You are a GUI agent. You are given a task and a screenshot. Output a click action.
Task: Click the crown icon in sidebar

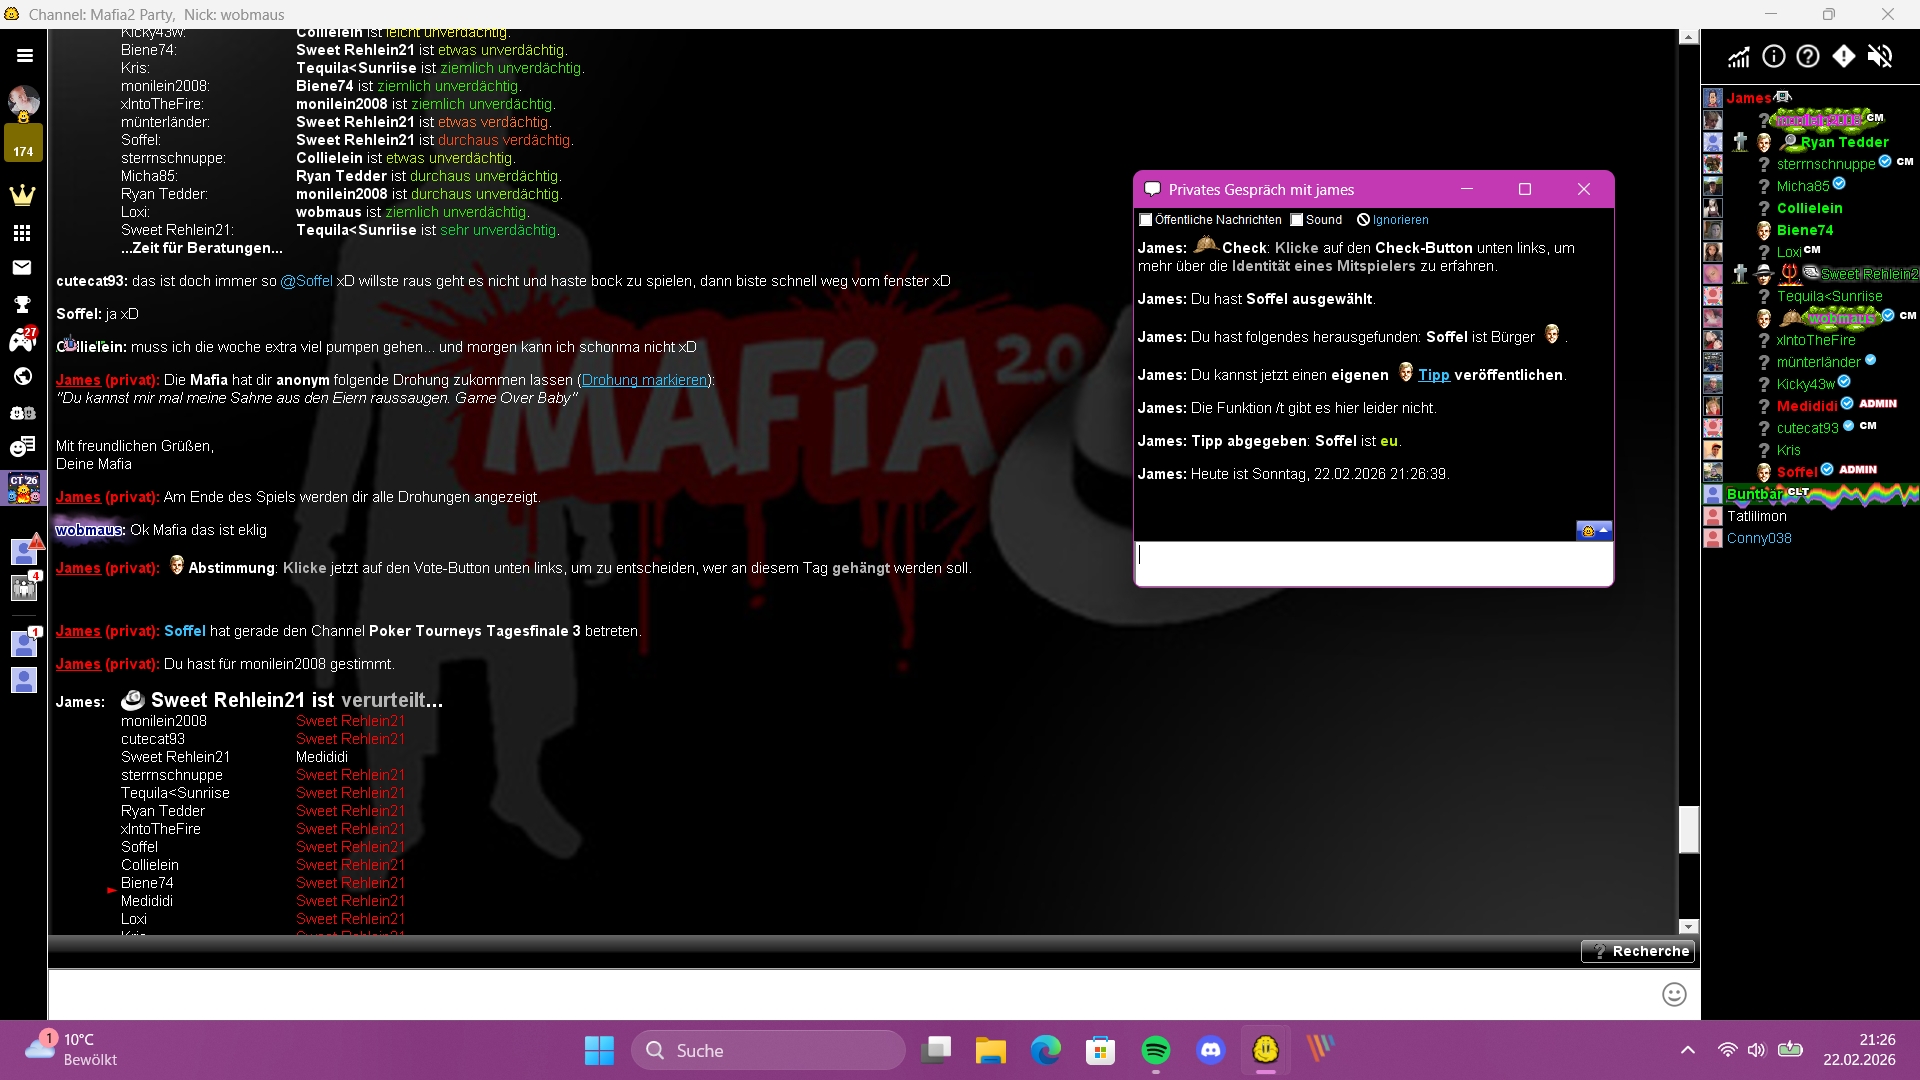click(x=22, y=195)
